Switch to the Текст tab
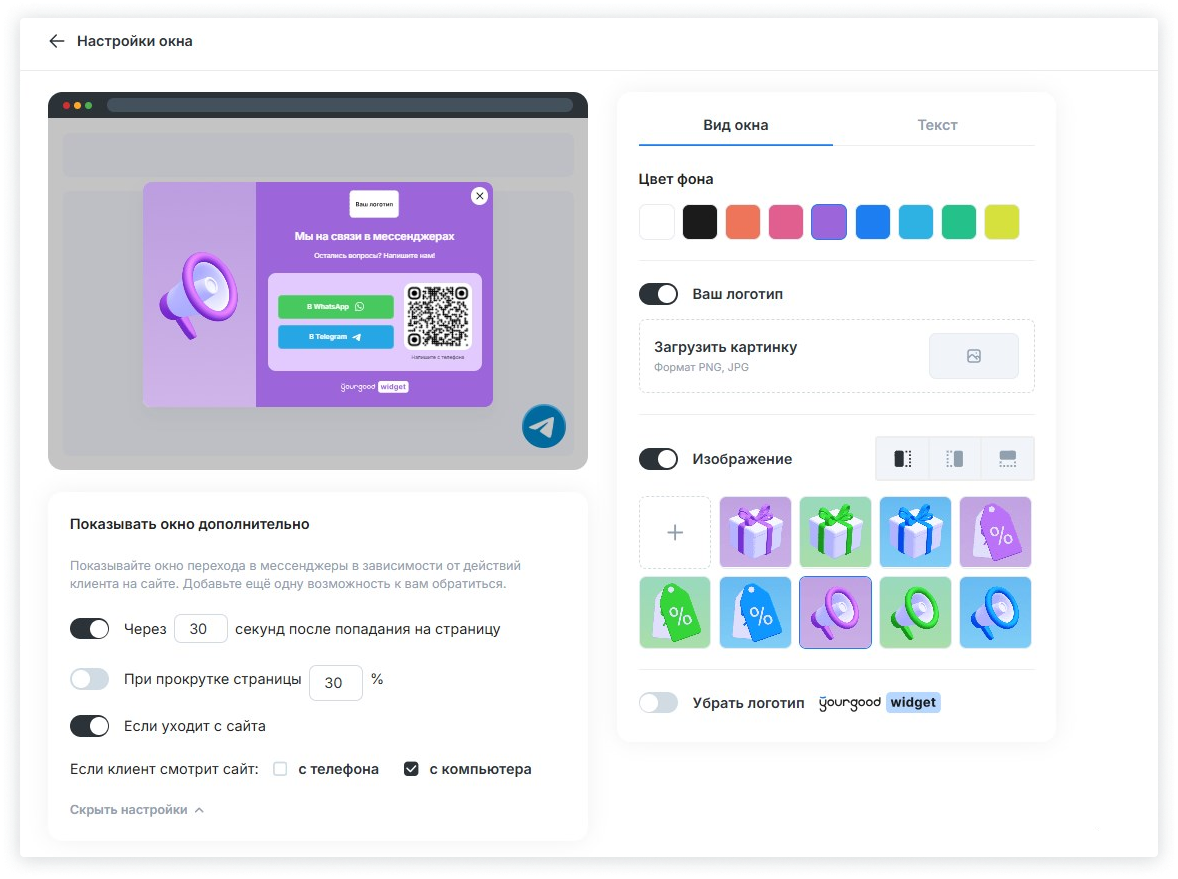The width and height of the screenshot is (1178, 879). pyautogui.click(x=937, y=125)
